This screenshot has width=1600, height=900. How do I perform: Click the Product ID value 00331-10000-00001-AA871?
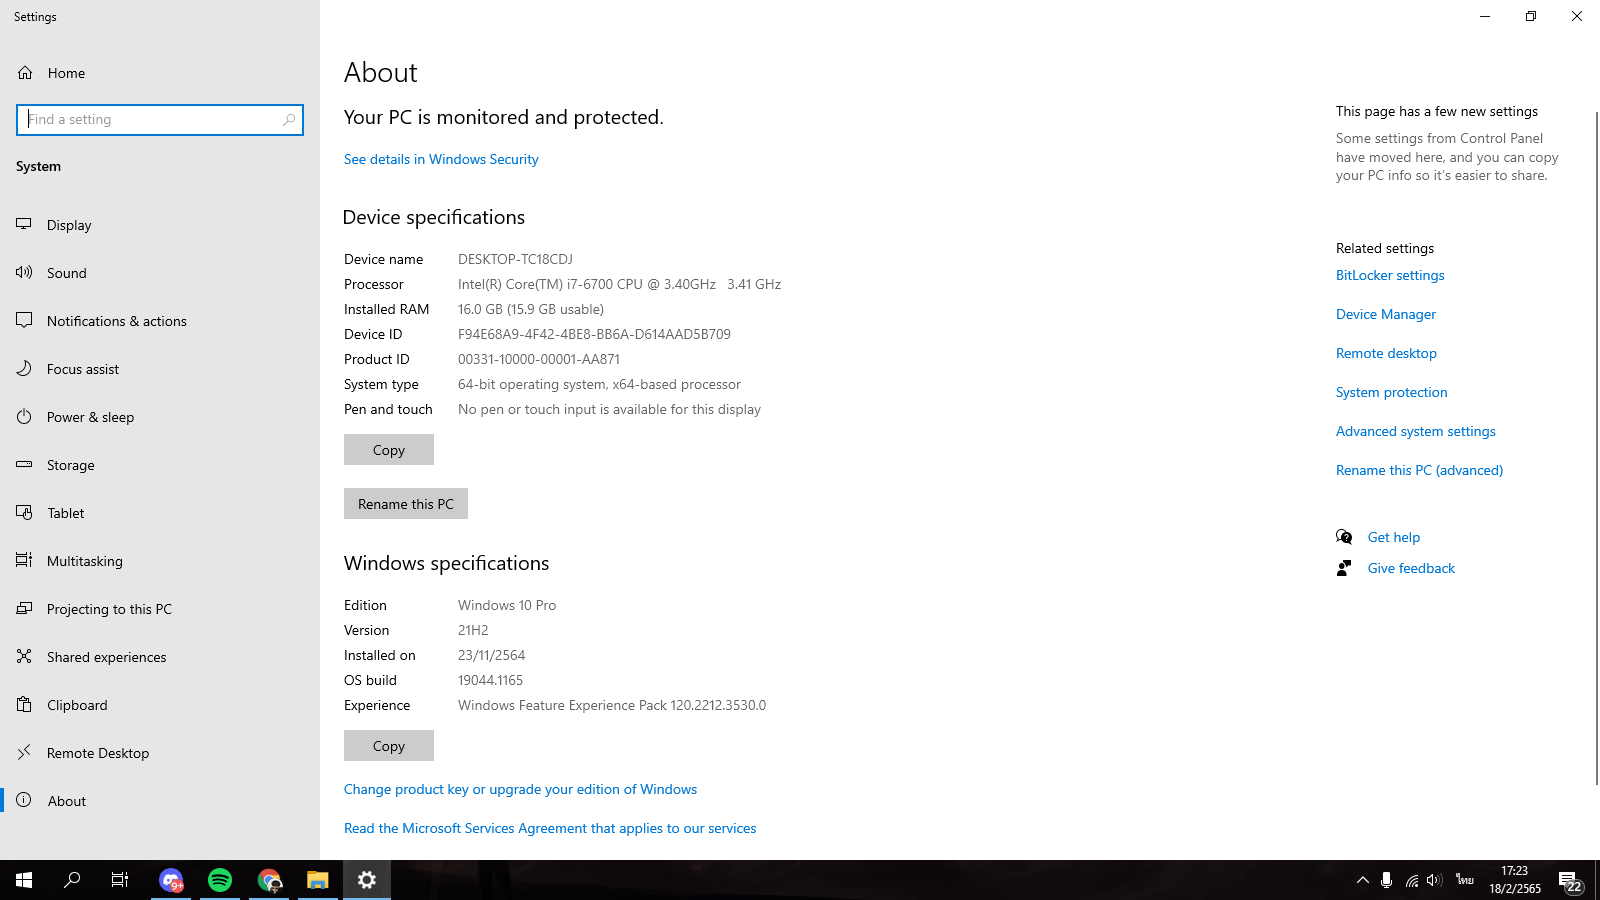point(539,359)
